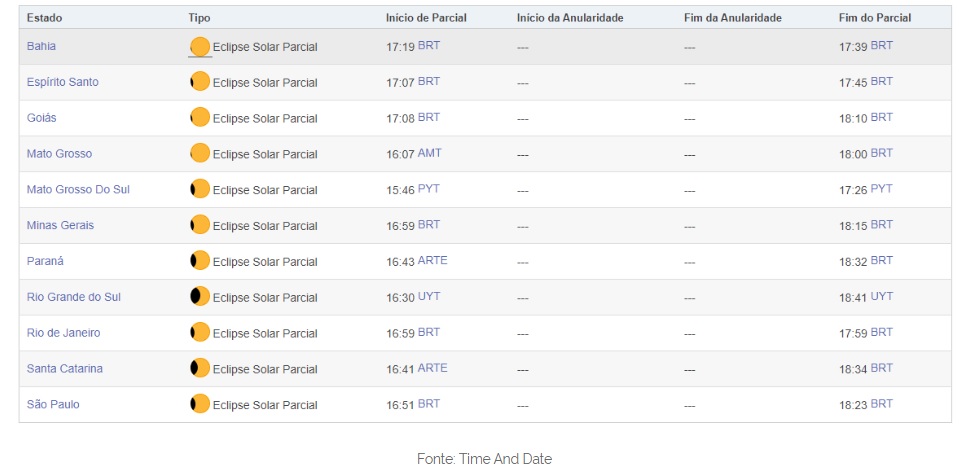Open the Minas Gerais state link
The width and height of the screenshot is (959, 470).
pos(60,225)
